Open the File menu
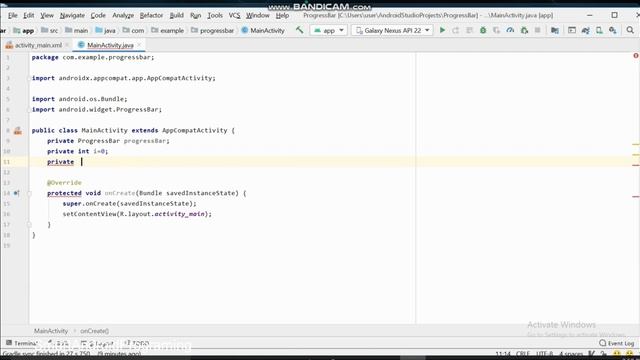 coord(13,15)
